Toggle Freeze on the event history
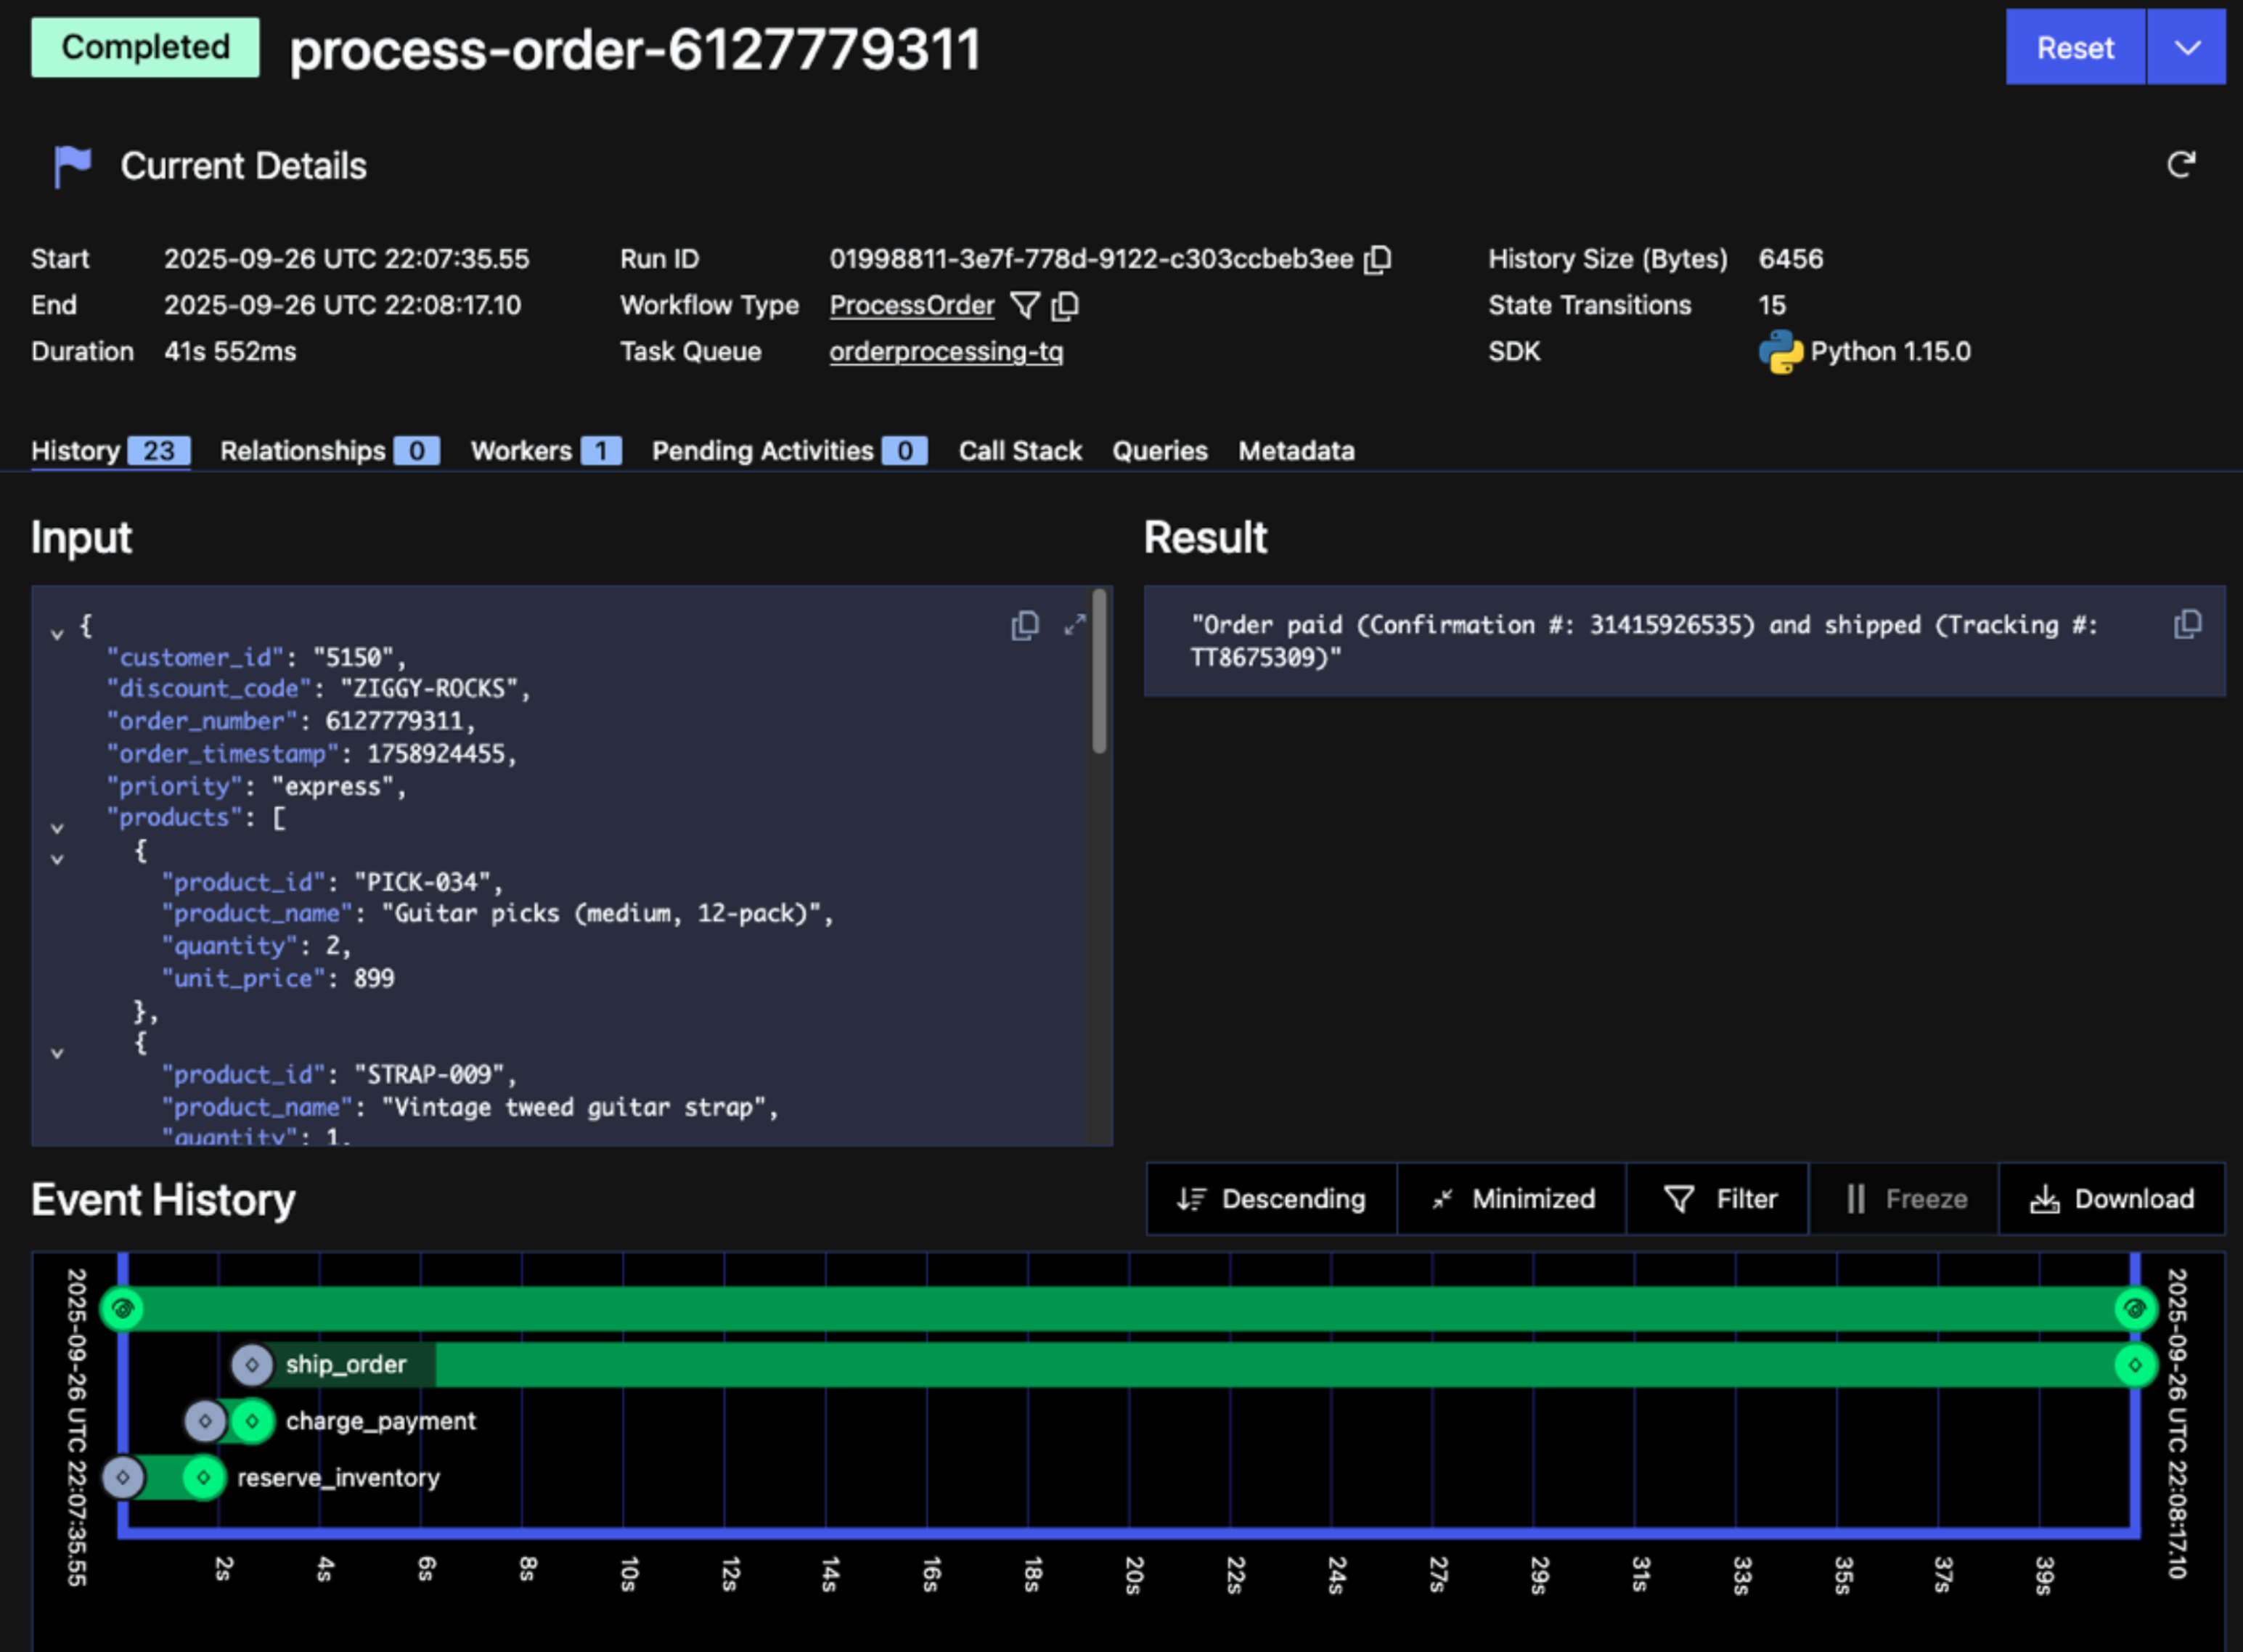This screenshot has width=2243, height=1652. (1905, 1199)
